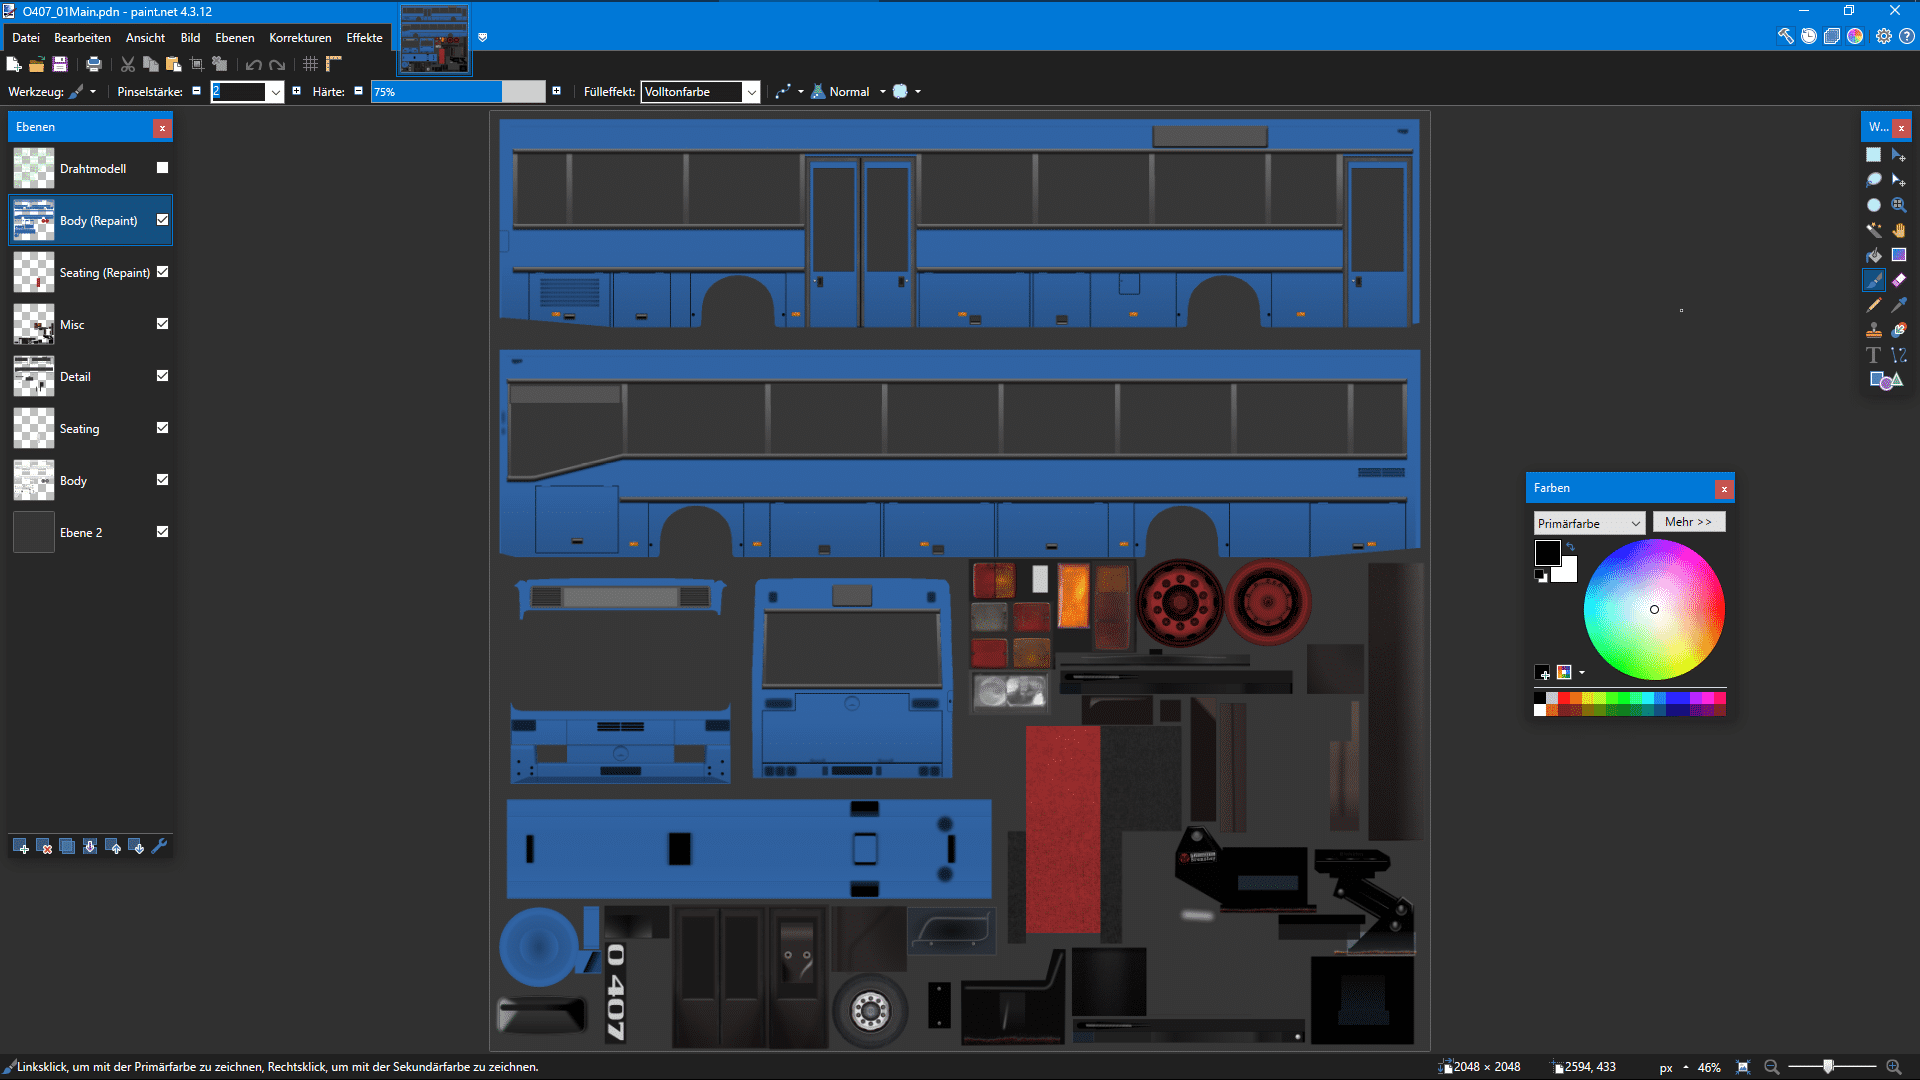Screen dimensions: 1920x1080
Task: Select the Text tool
Action: point(1873,355)
